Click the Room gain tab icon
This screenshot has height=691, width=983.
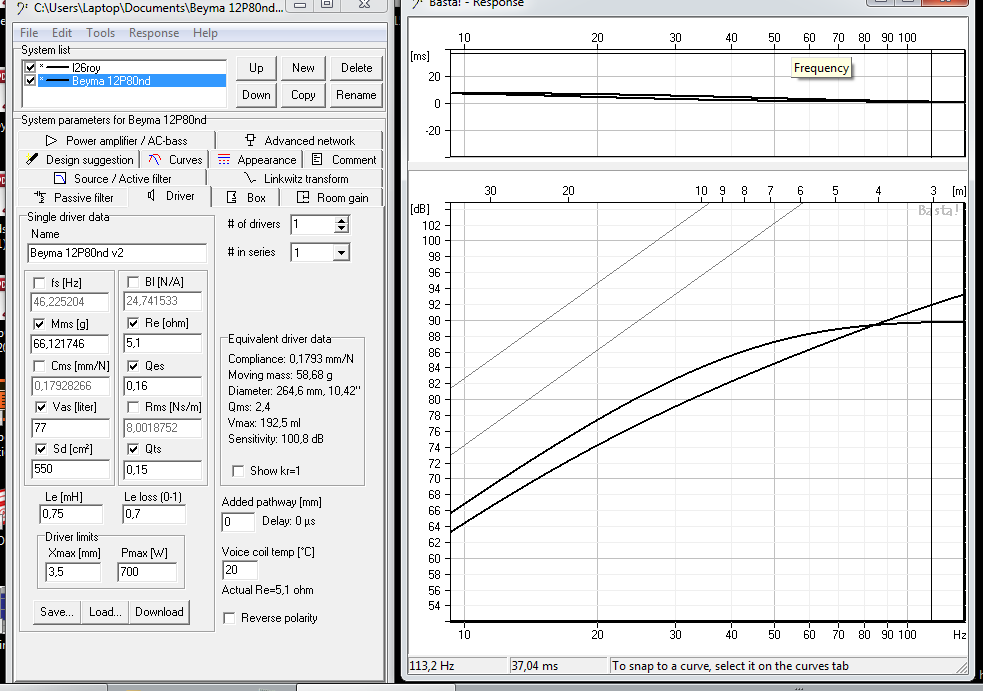point(301,198)
